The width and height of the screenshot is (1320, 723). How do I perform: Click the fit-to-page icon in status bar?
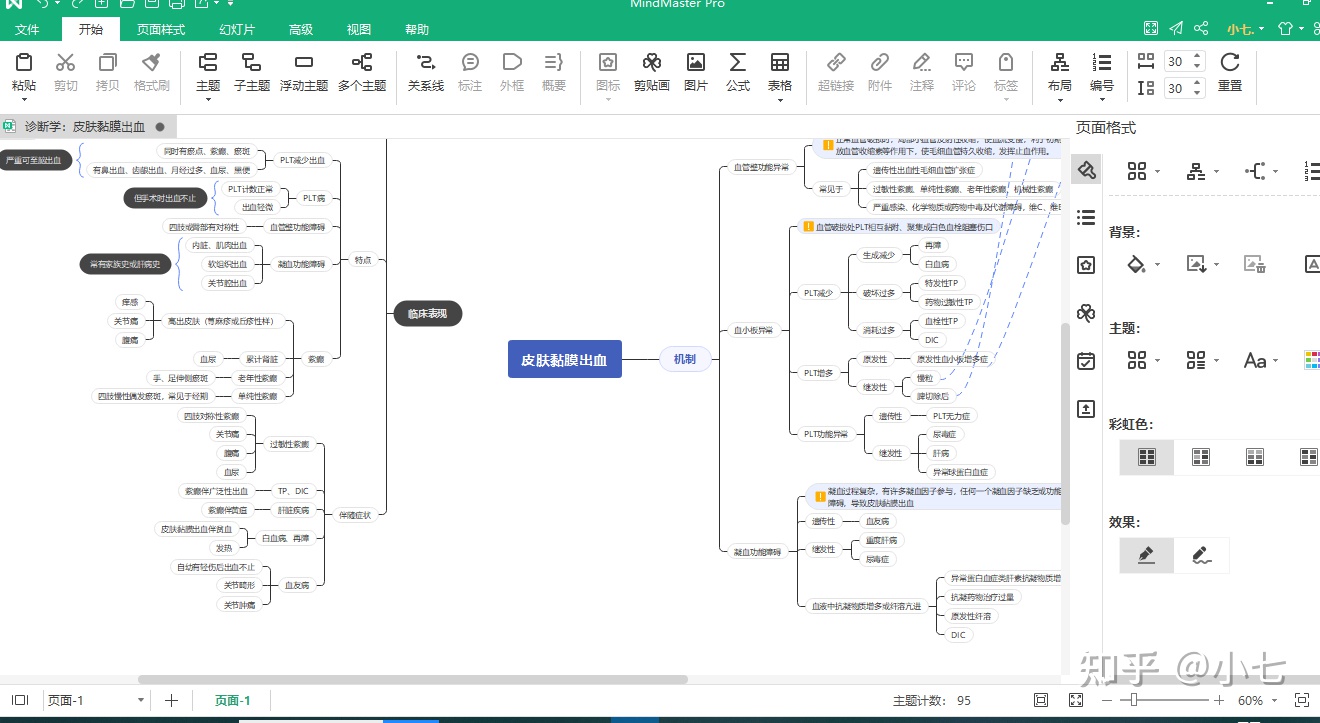1041,700
